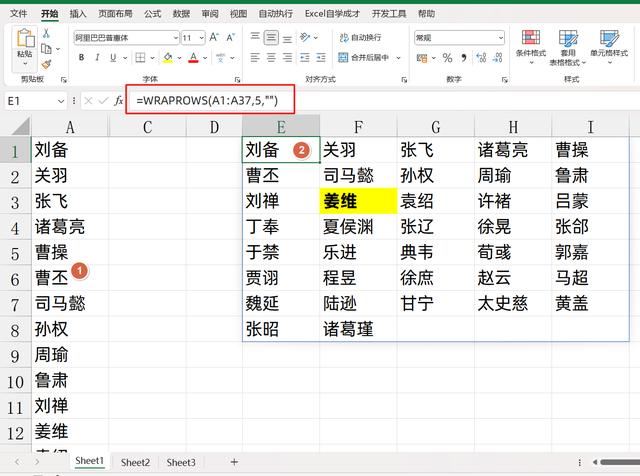Select the Format Painter brush

pyautogui.click(x=47, y=64)
